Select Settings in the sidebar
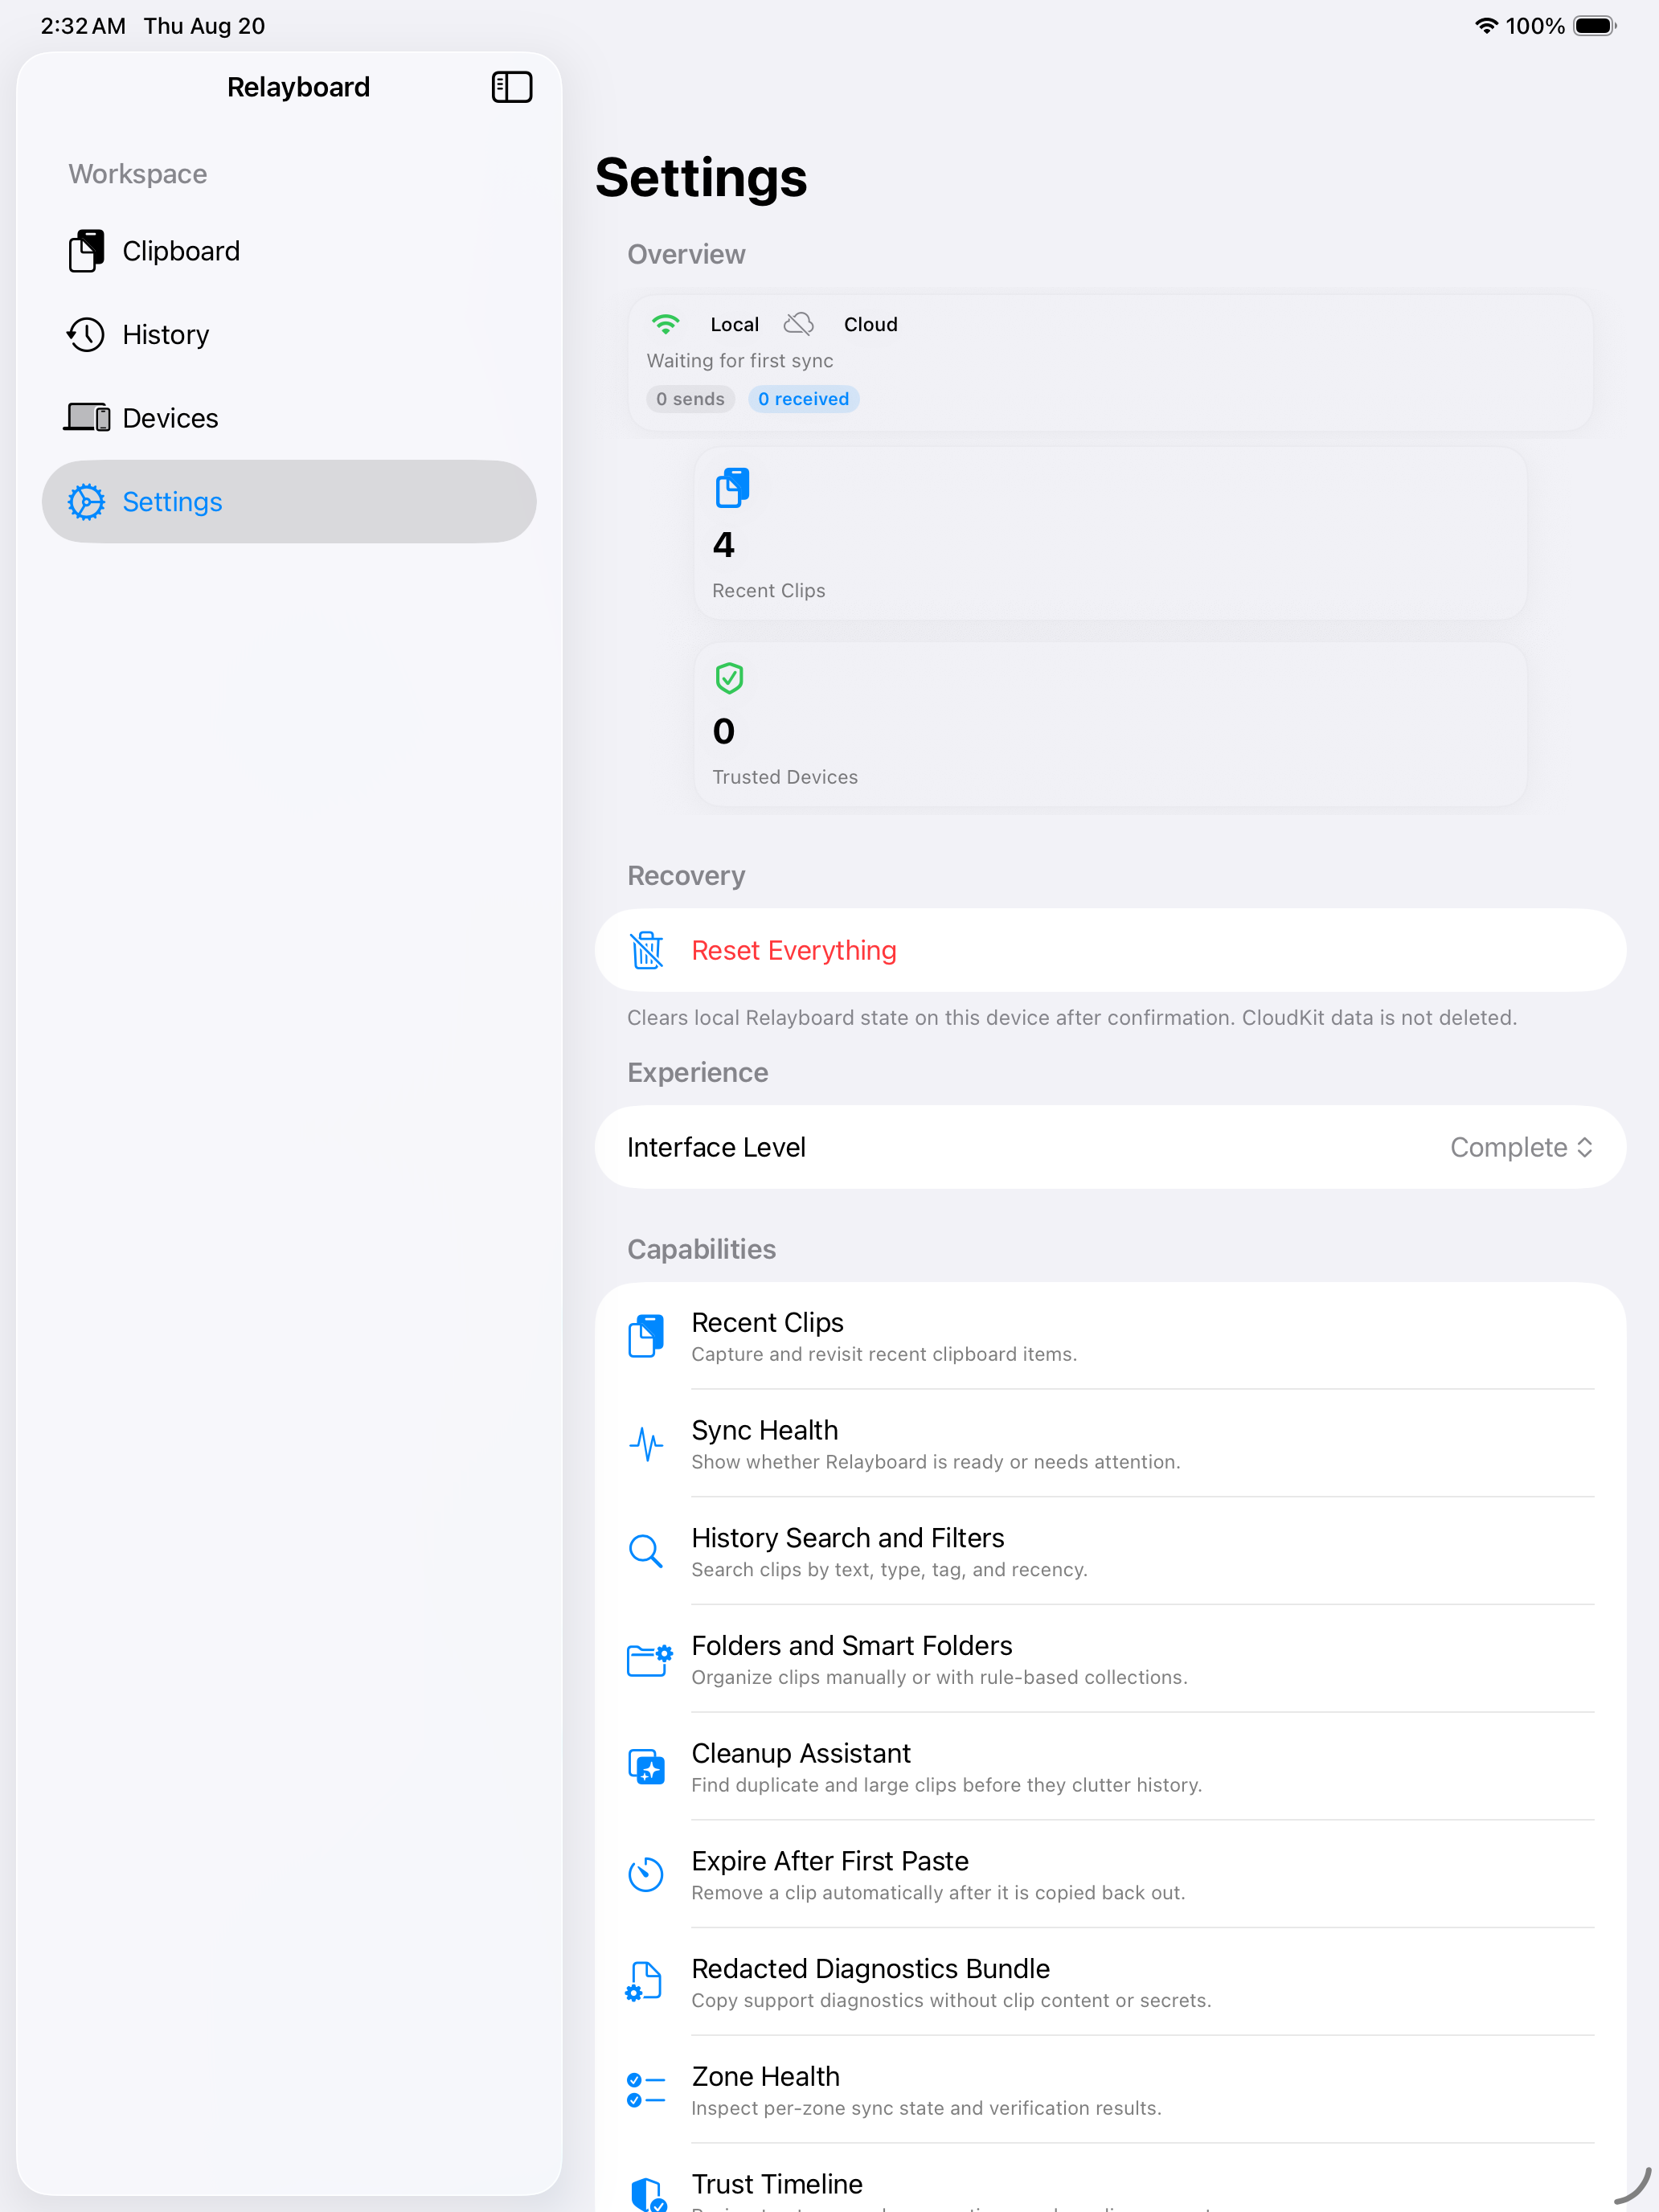This screenshot has height=2212, width=1659. tap(289, 502)
